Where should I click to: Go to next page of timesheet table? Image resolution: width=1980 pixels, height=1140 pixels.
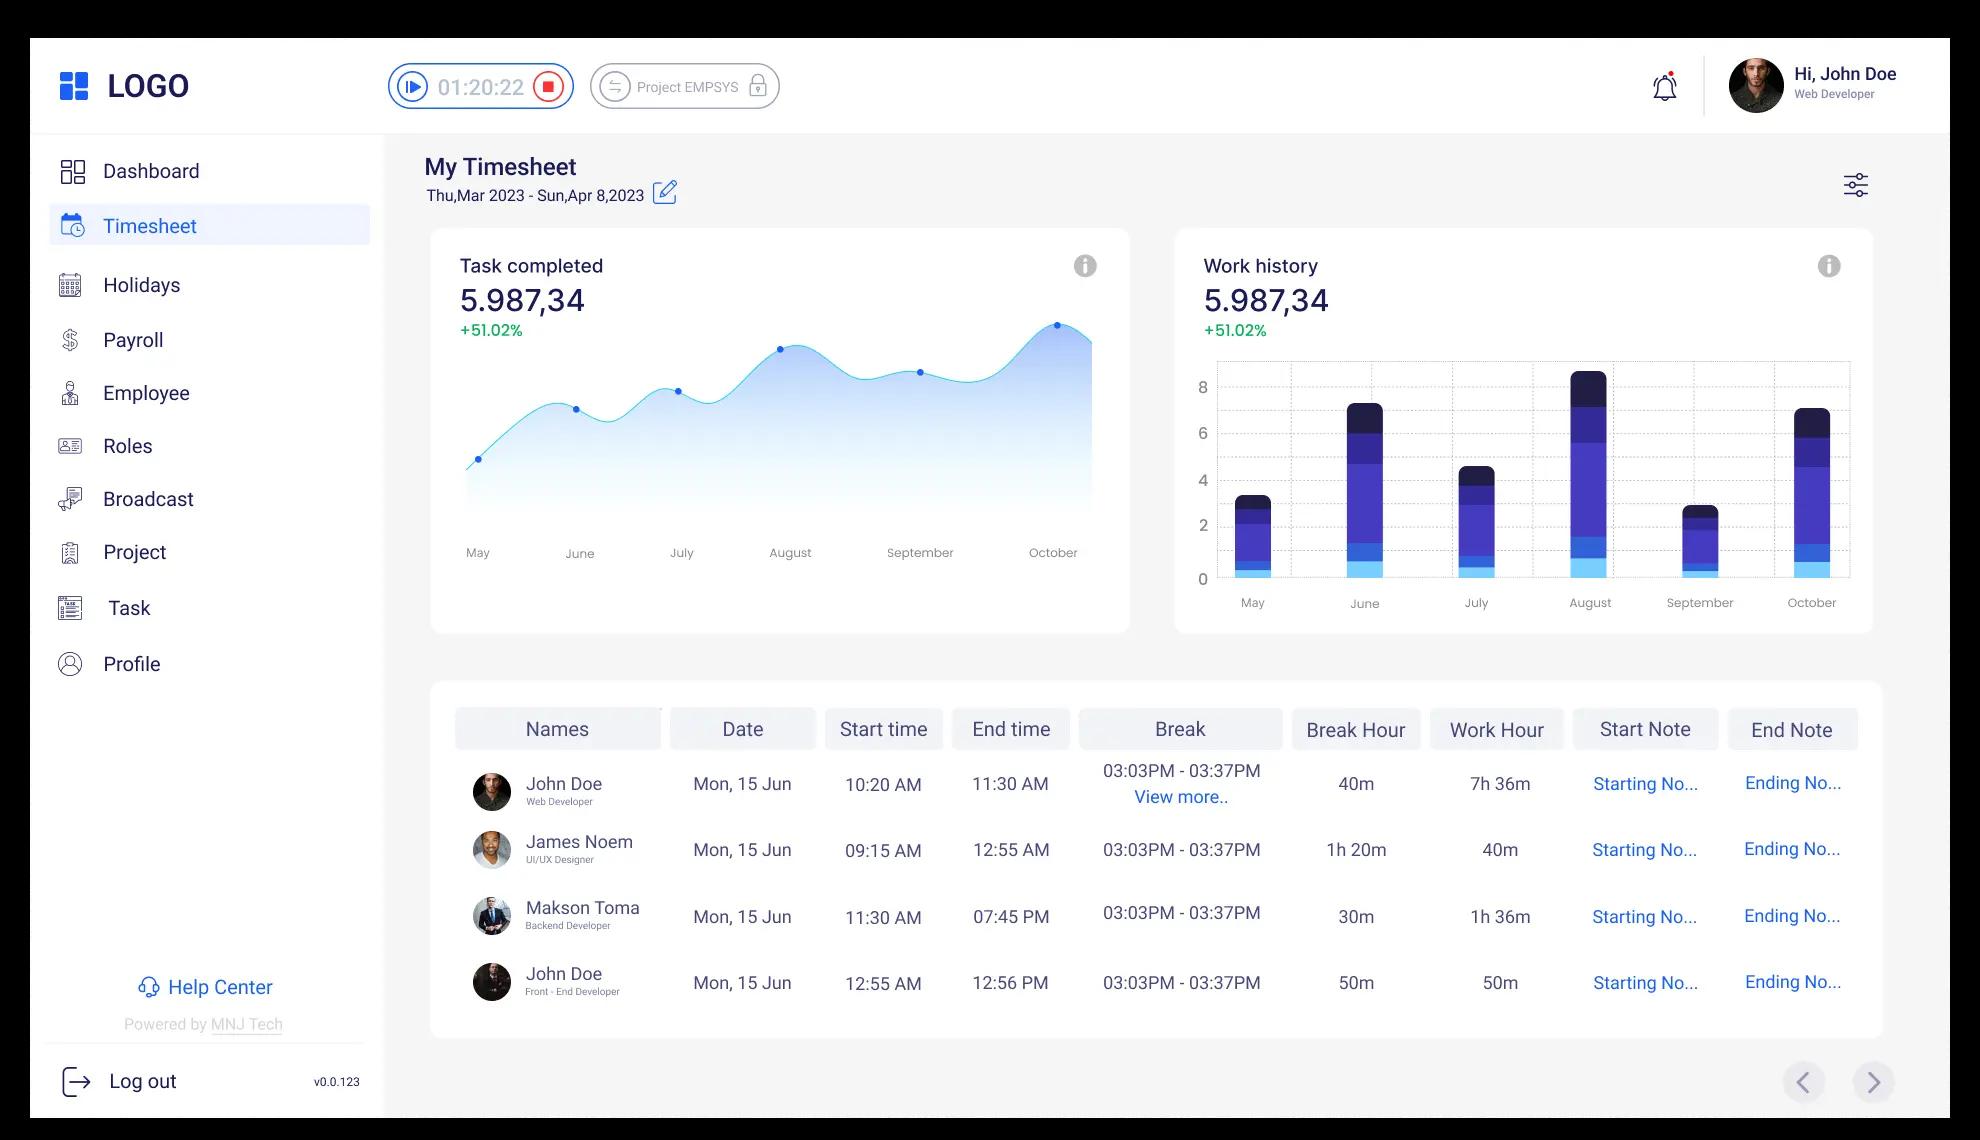click(1873, 1082)
